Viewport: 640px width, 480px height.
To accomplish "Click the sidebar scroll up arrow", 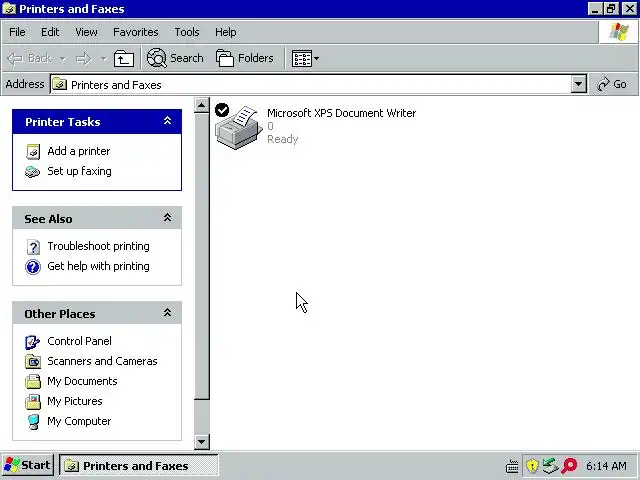I will point(201,105).
